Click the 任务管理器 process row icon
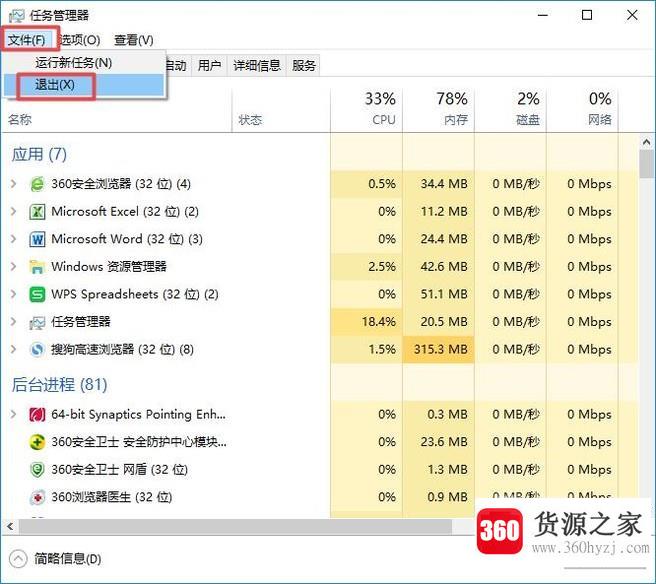The width and height of the screenshot is (656, 584). (37, 322)
